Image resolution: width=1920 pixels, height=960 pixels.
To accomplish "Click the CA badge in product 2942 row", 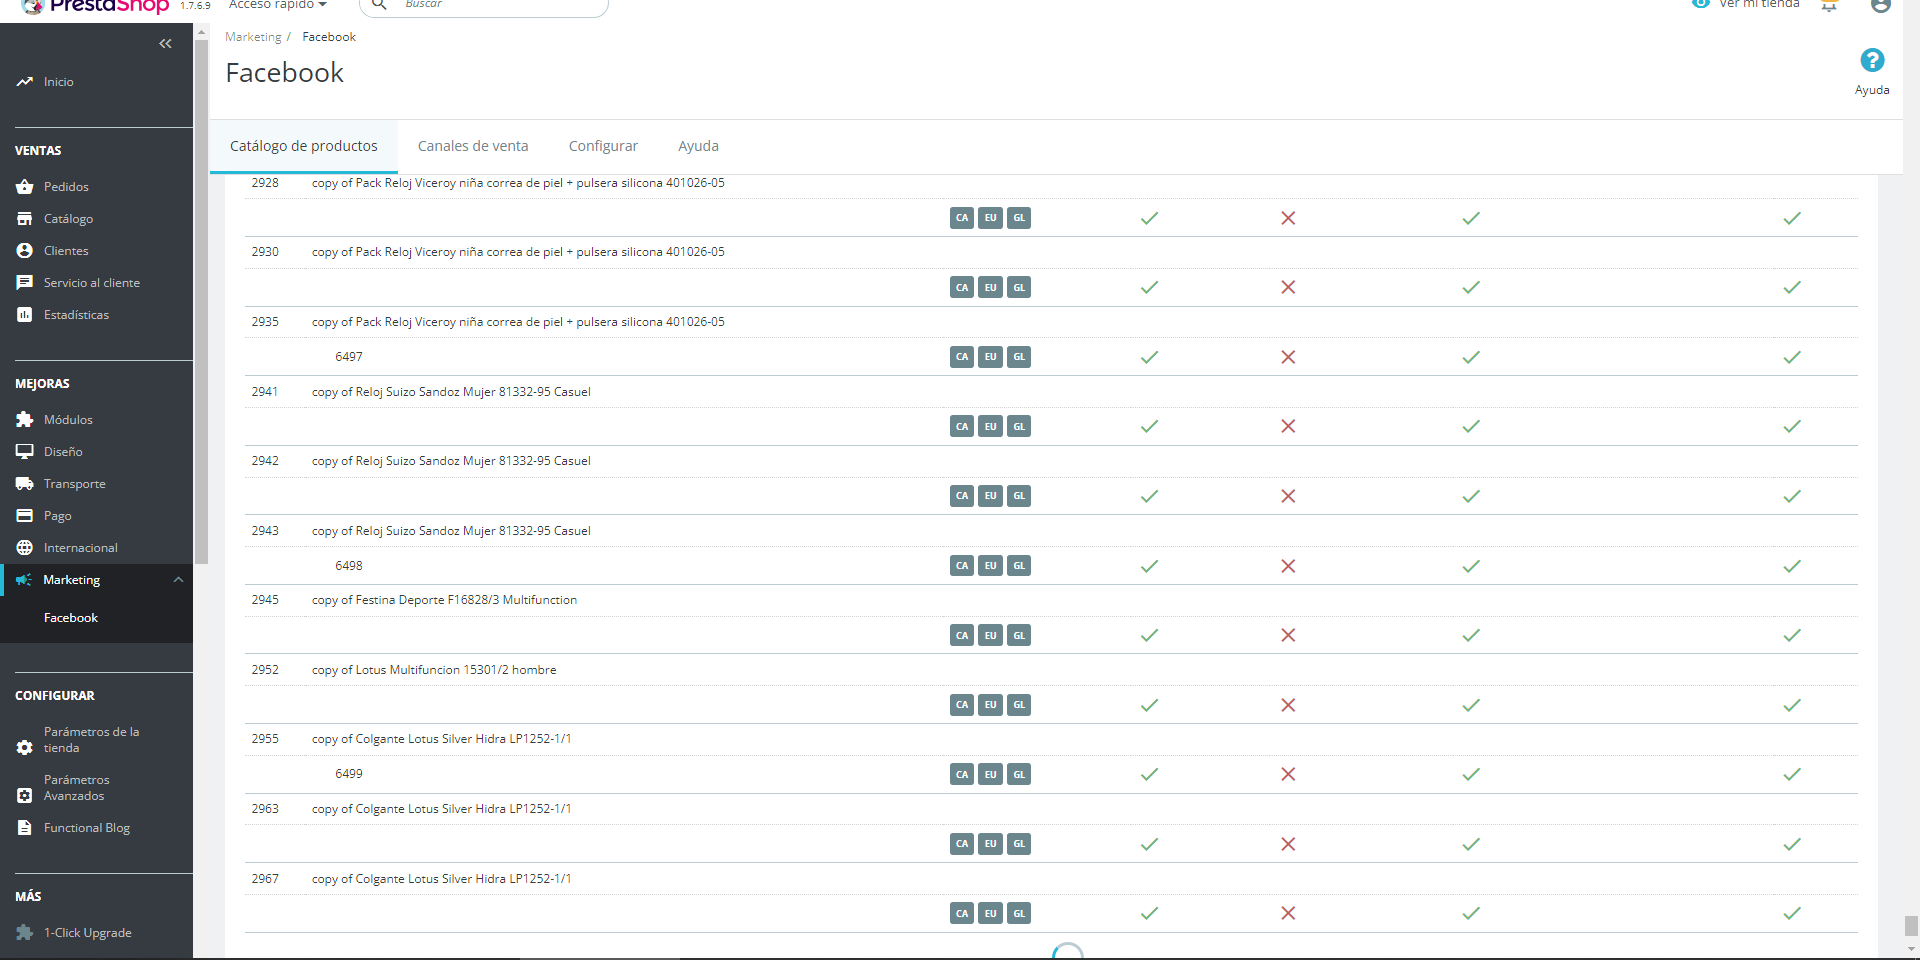I will coord(962,496).
